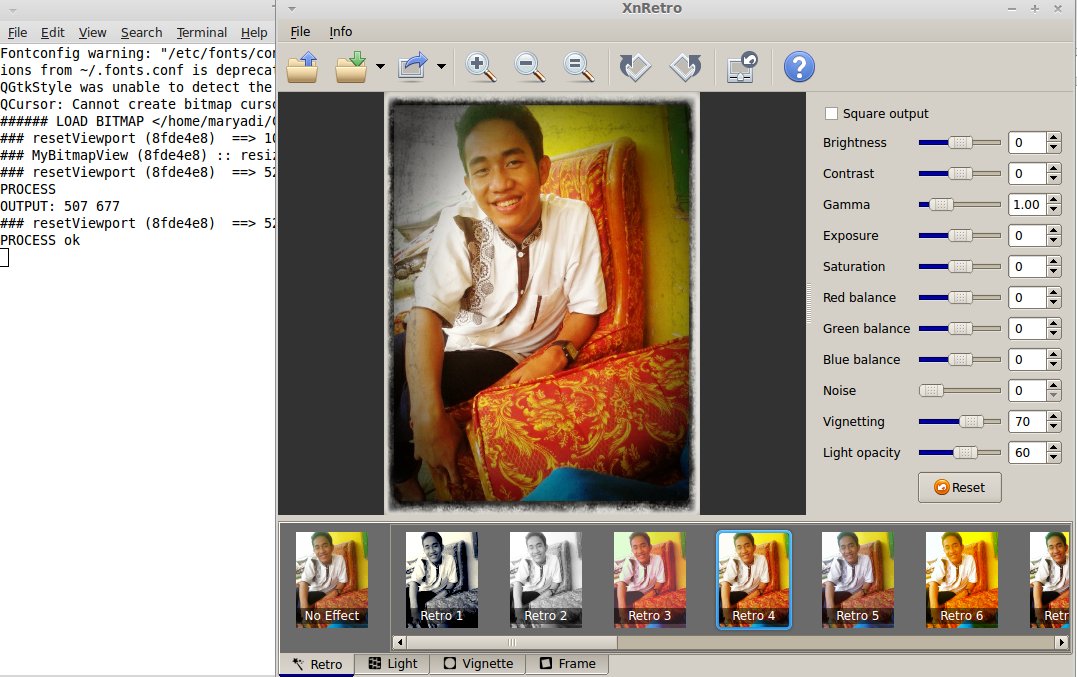Adjust the Blue balance slider
The width and height of the screenshot is (1077, 677).
tap(960, 359)
